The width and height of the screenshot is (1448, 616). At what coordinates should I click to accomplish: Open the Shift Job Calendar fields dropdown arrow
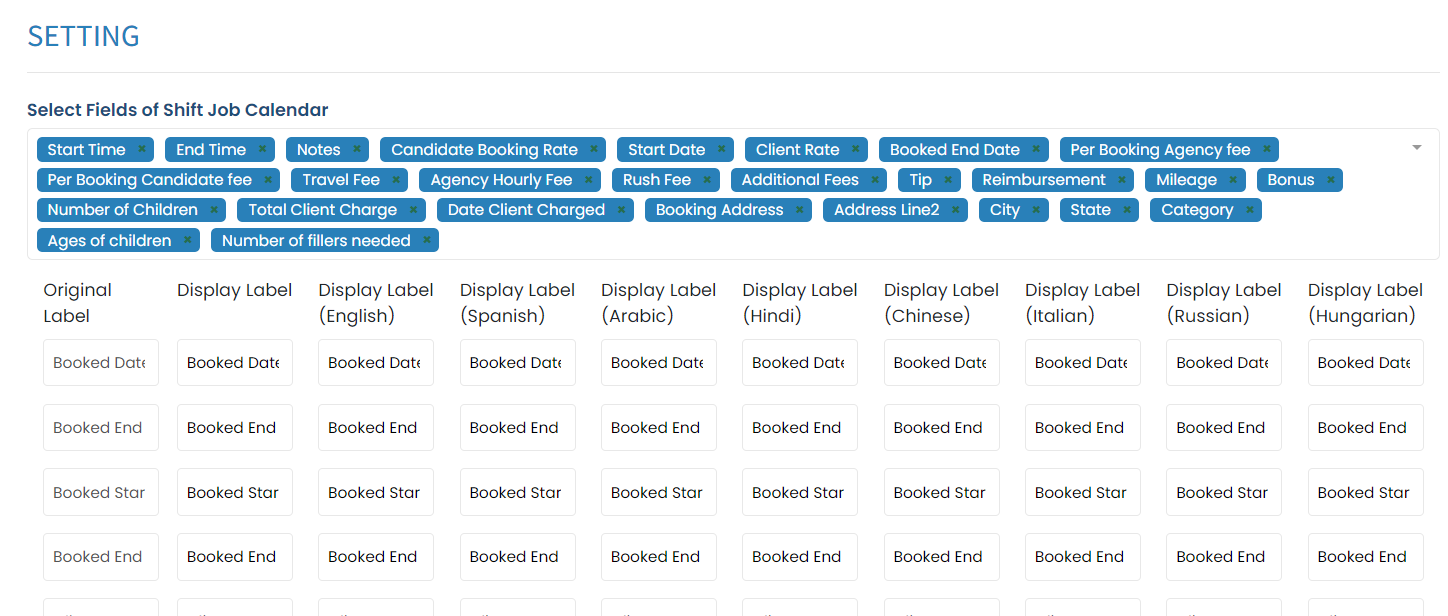tap(1417, 148)
